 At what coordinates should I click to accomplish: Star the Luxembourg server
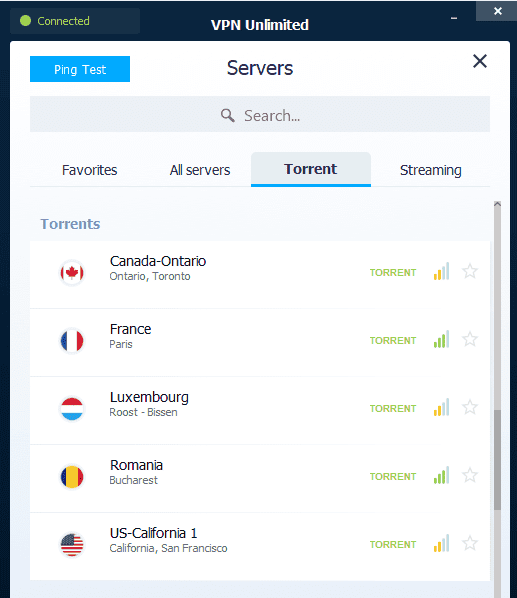click(470, 407)
